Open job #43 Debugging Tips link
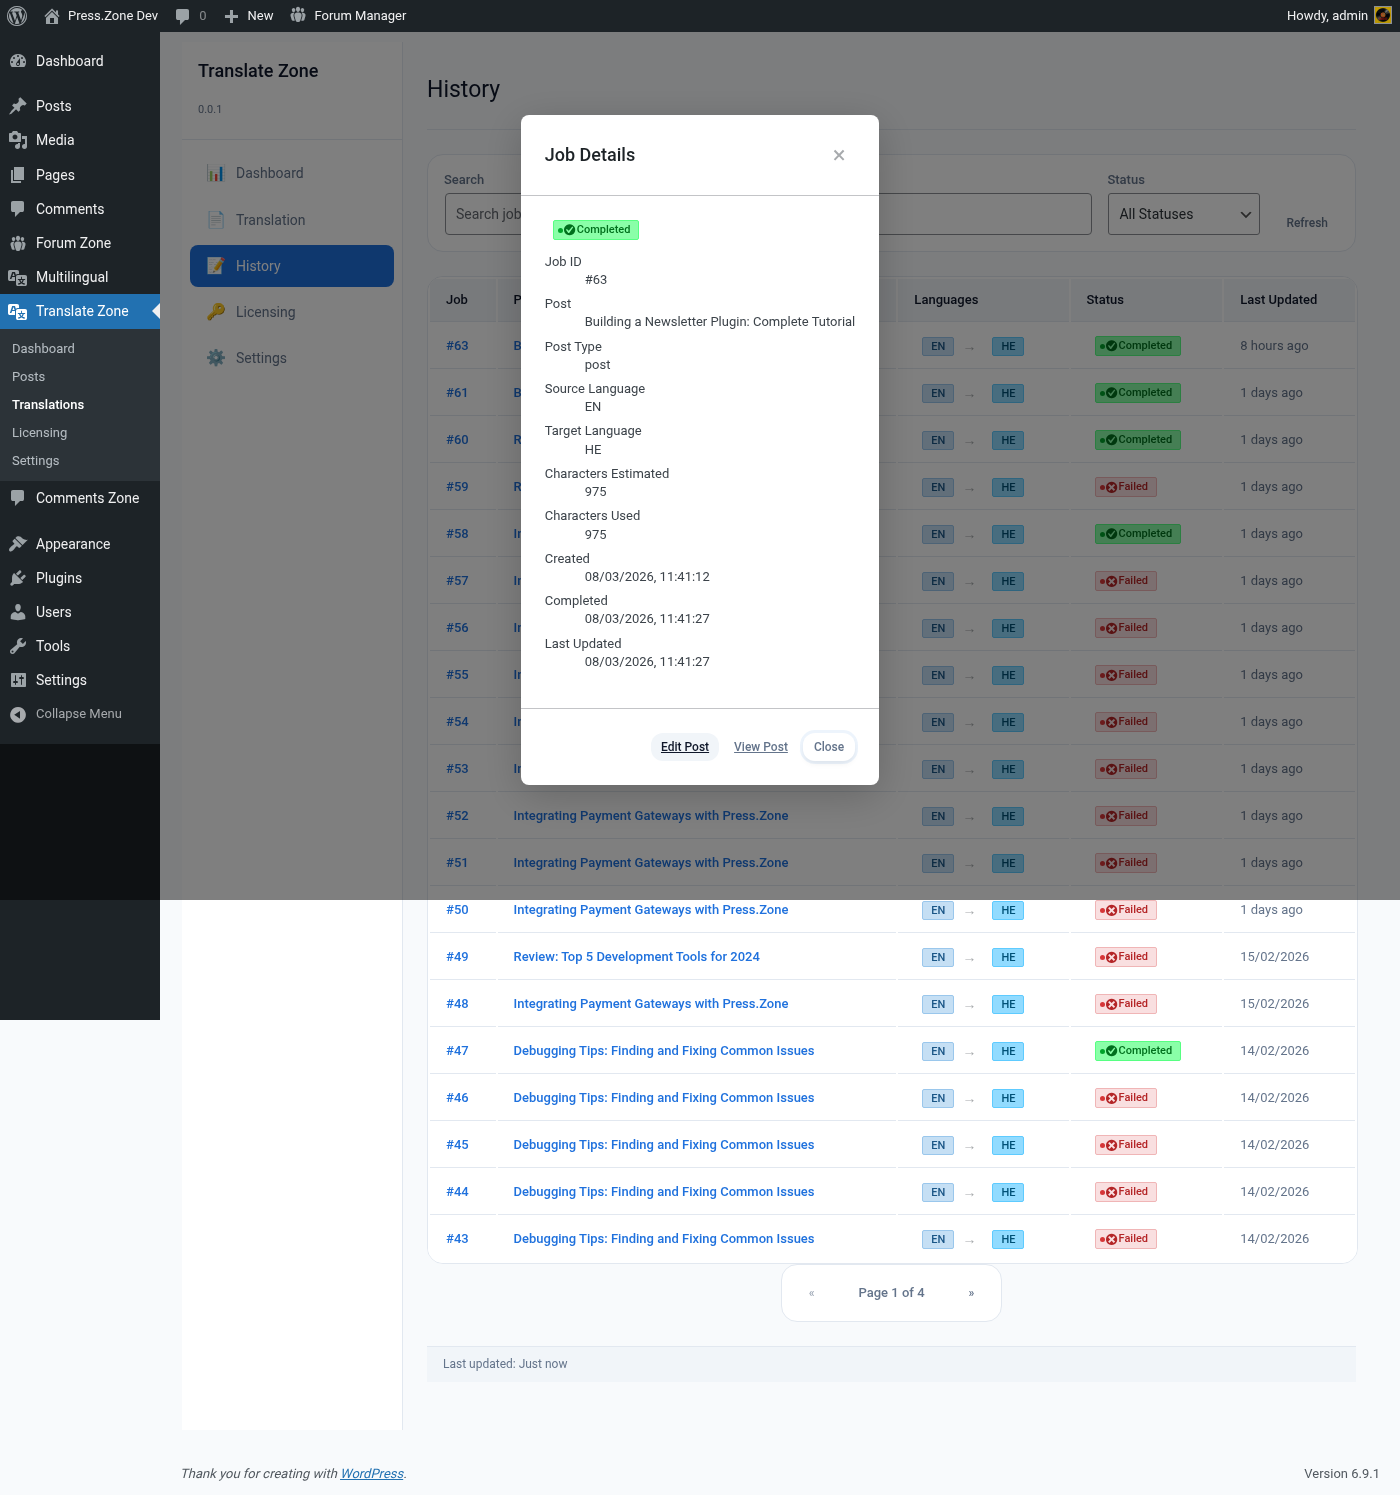 (663, 1239)
